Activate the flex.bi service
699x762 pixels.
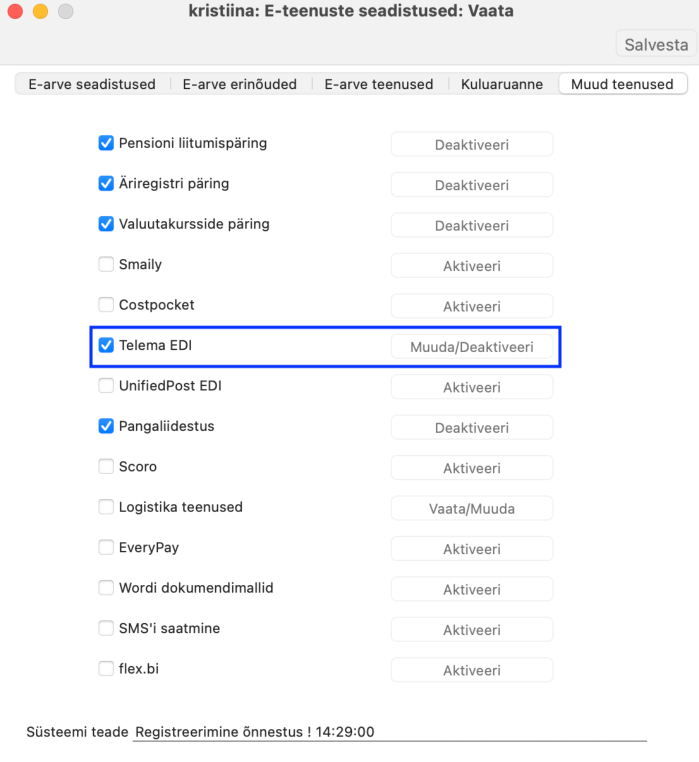[x=472, y=670]
